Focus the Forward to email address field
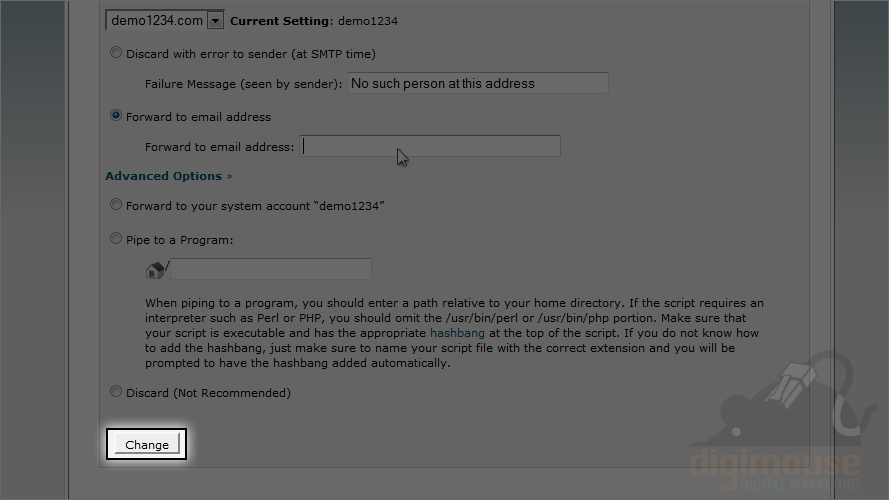The image size is (889, 500). [x=430, y=146]
